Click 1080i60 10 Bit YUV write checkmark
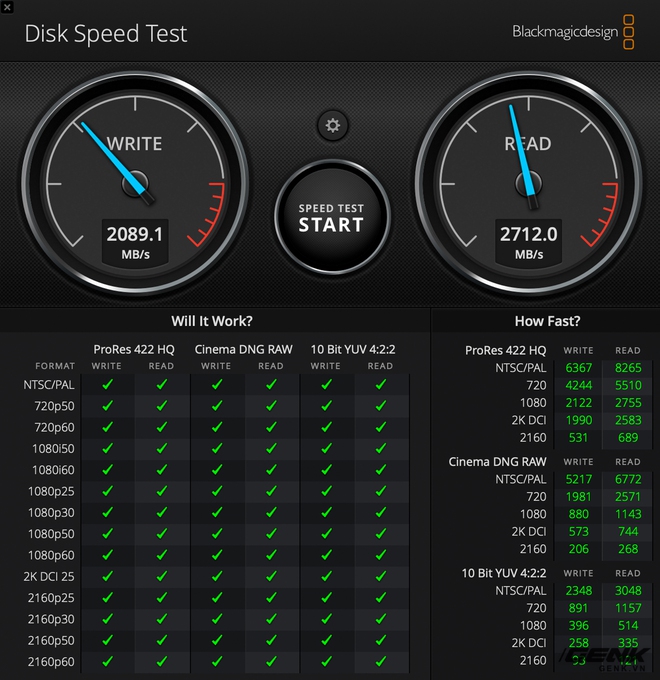The height and width of the screenshot is (680, 660). [x=326, y=469]
